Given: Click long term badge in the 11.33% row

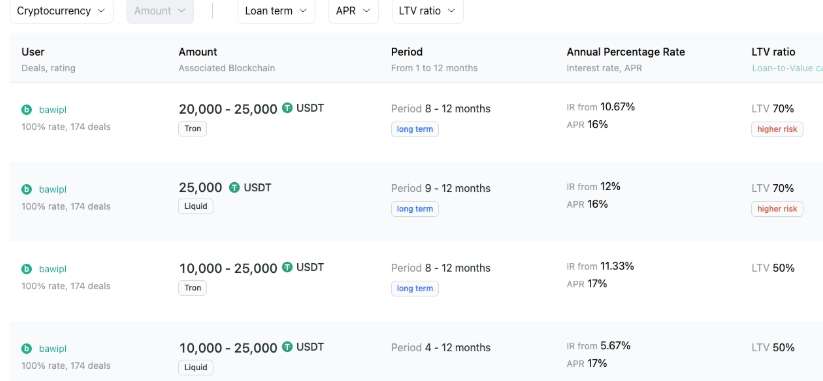Looking at the screenshot, I should tap(415, 289).
